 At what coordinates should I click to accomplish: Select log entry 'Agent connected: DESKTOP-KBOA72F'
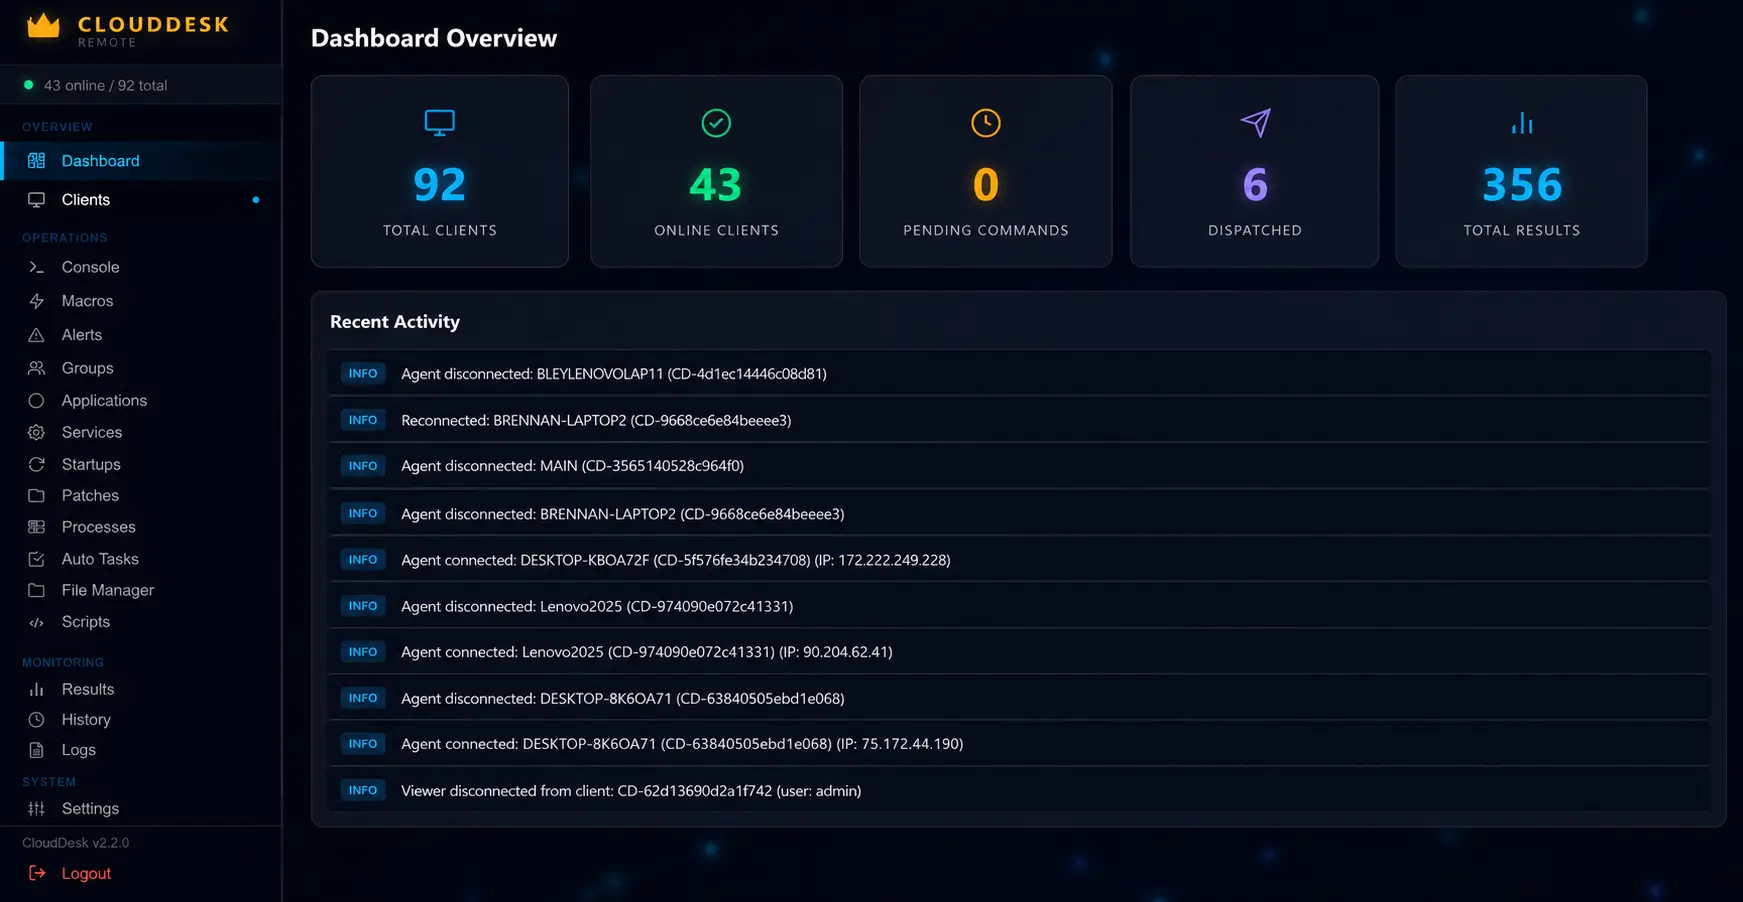(x=1019, y=560)
